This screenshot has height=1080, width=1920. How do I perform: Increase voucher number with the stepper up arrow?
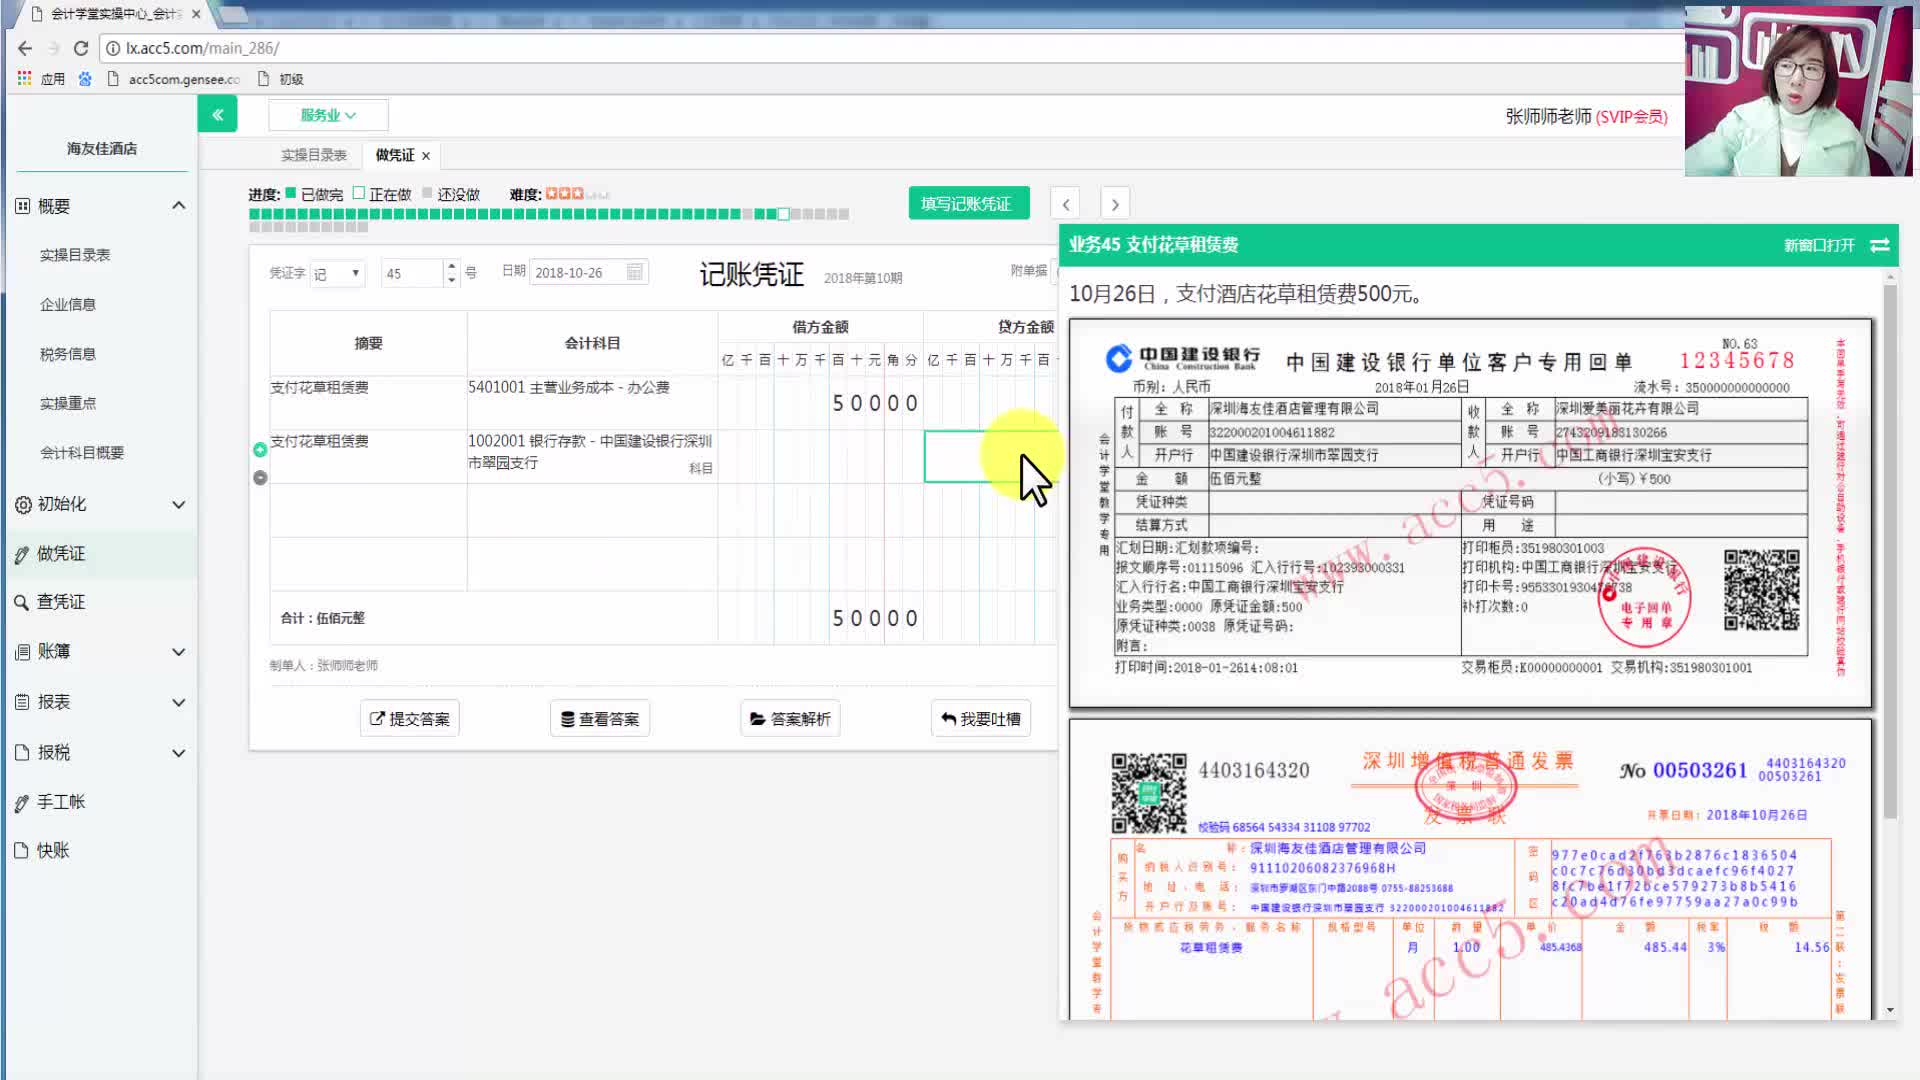pyautogui.click(x=452, y=266)
